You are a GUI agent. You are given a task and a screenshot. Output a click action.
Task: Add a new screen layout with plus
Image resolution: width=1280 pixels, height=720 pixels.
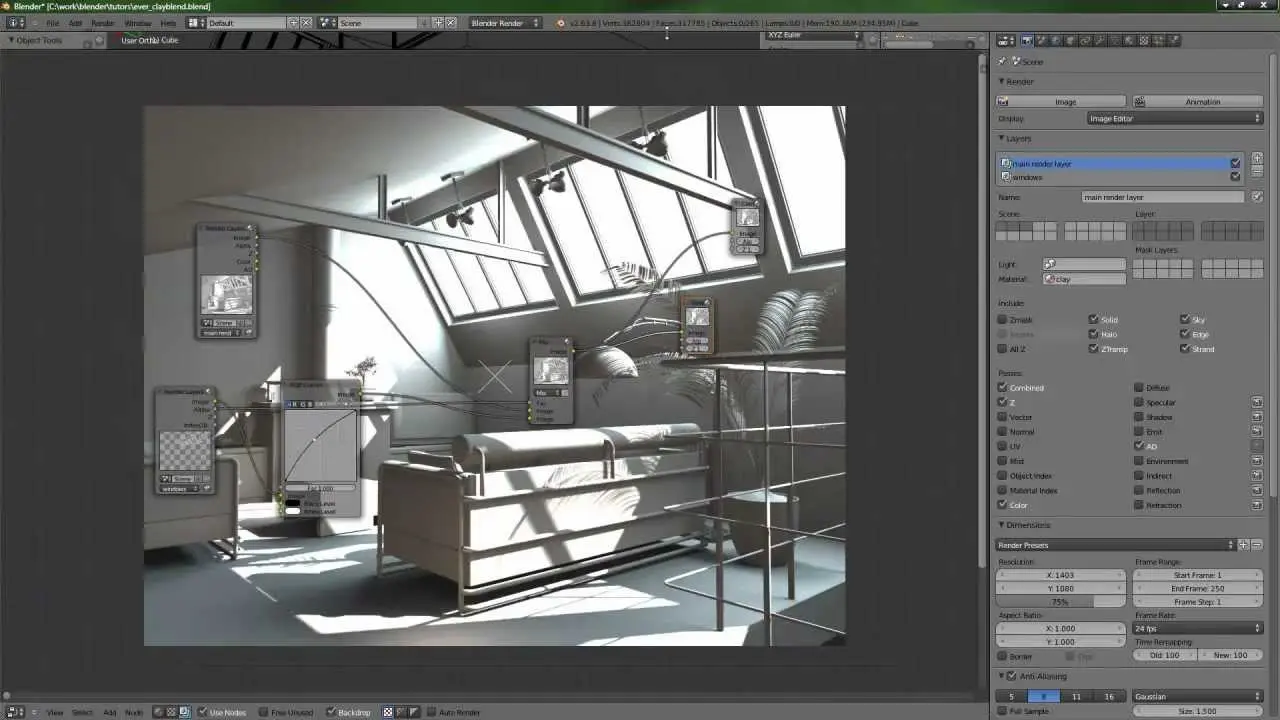[294, 22]
